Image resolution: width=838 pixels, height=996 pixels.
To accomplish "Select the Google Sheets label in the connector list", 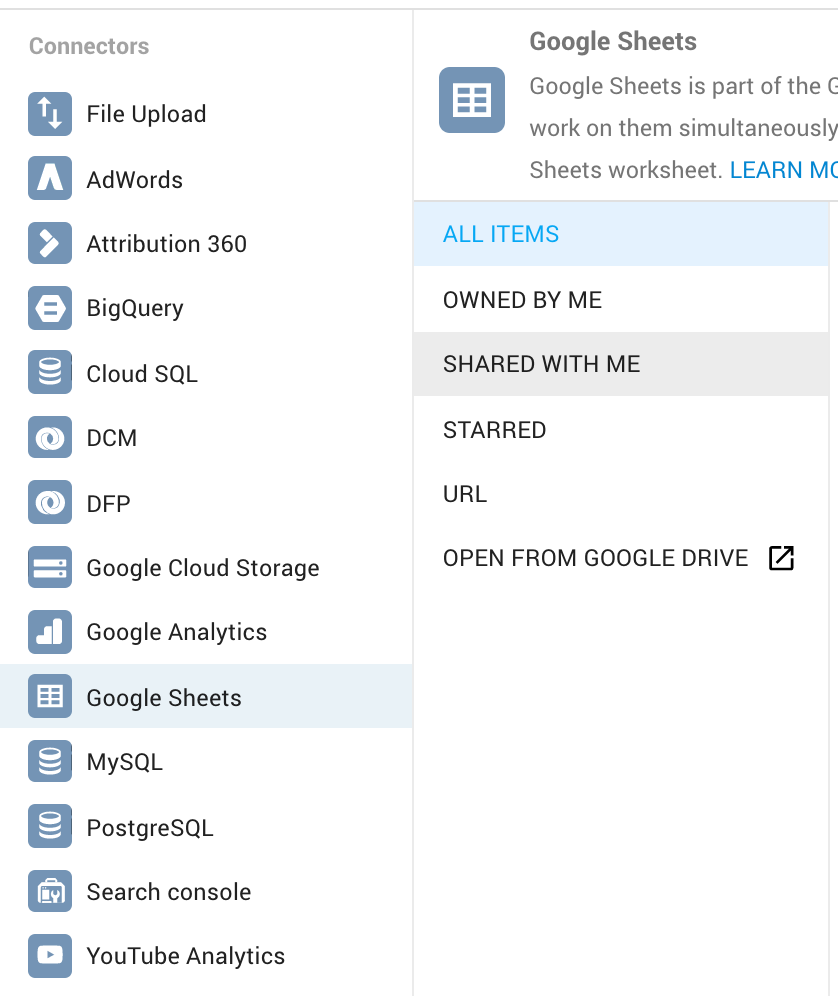I will [x=164, y=698].
